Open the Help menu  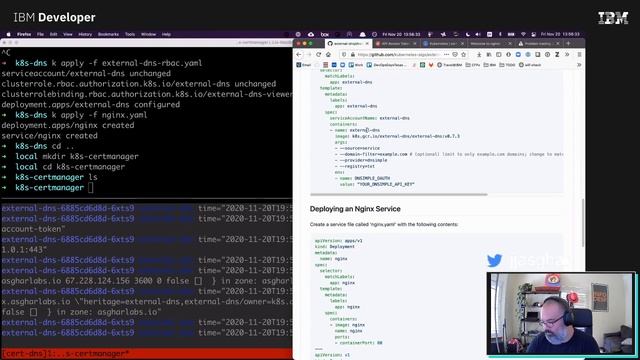pyautogui.click(x=166, y=34)
